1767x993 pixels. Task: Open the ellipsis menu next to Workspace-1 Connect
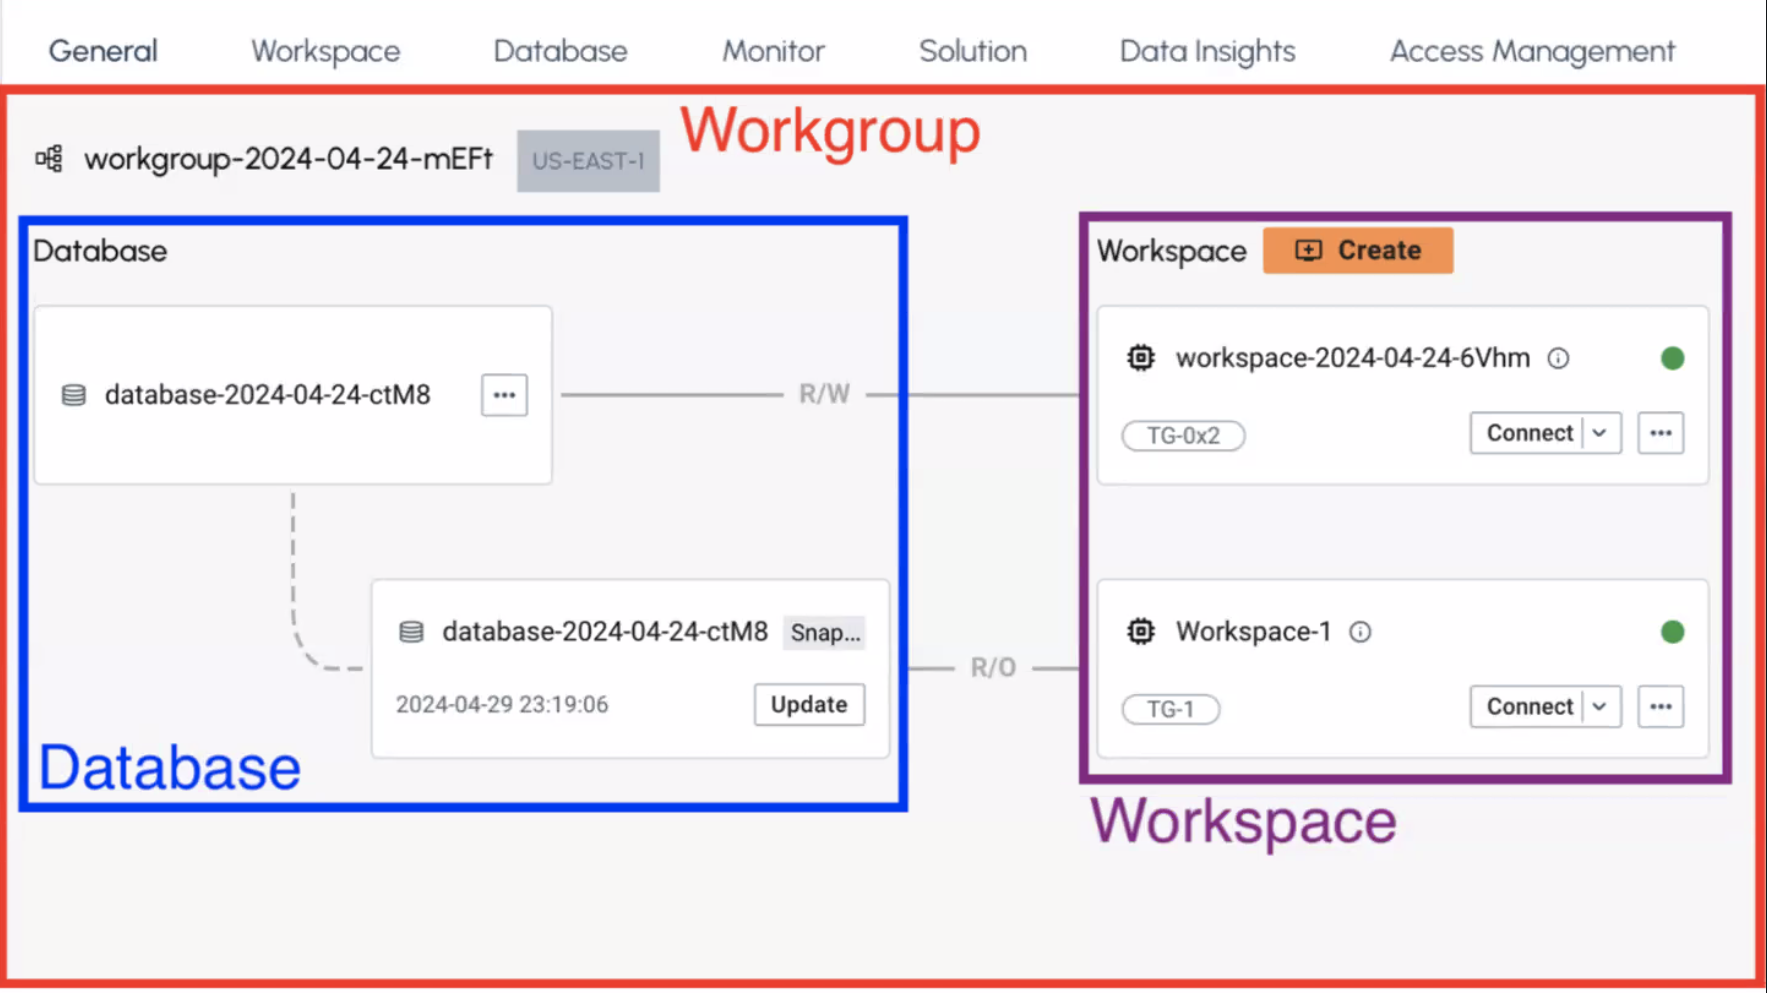click(1660, 706)
